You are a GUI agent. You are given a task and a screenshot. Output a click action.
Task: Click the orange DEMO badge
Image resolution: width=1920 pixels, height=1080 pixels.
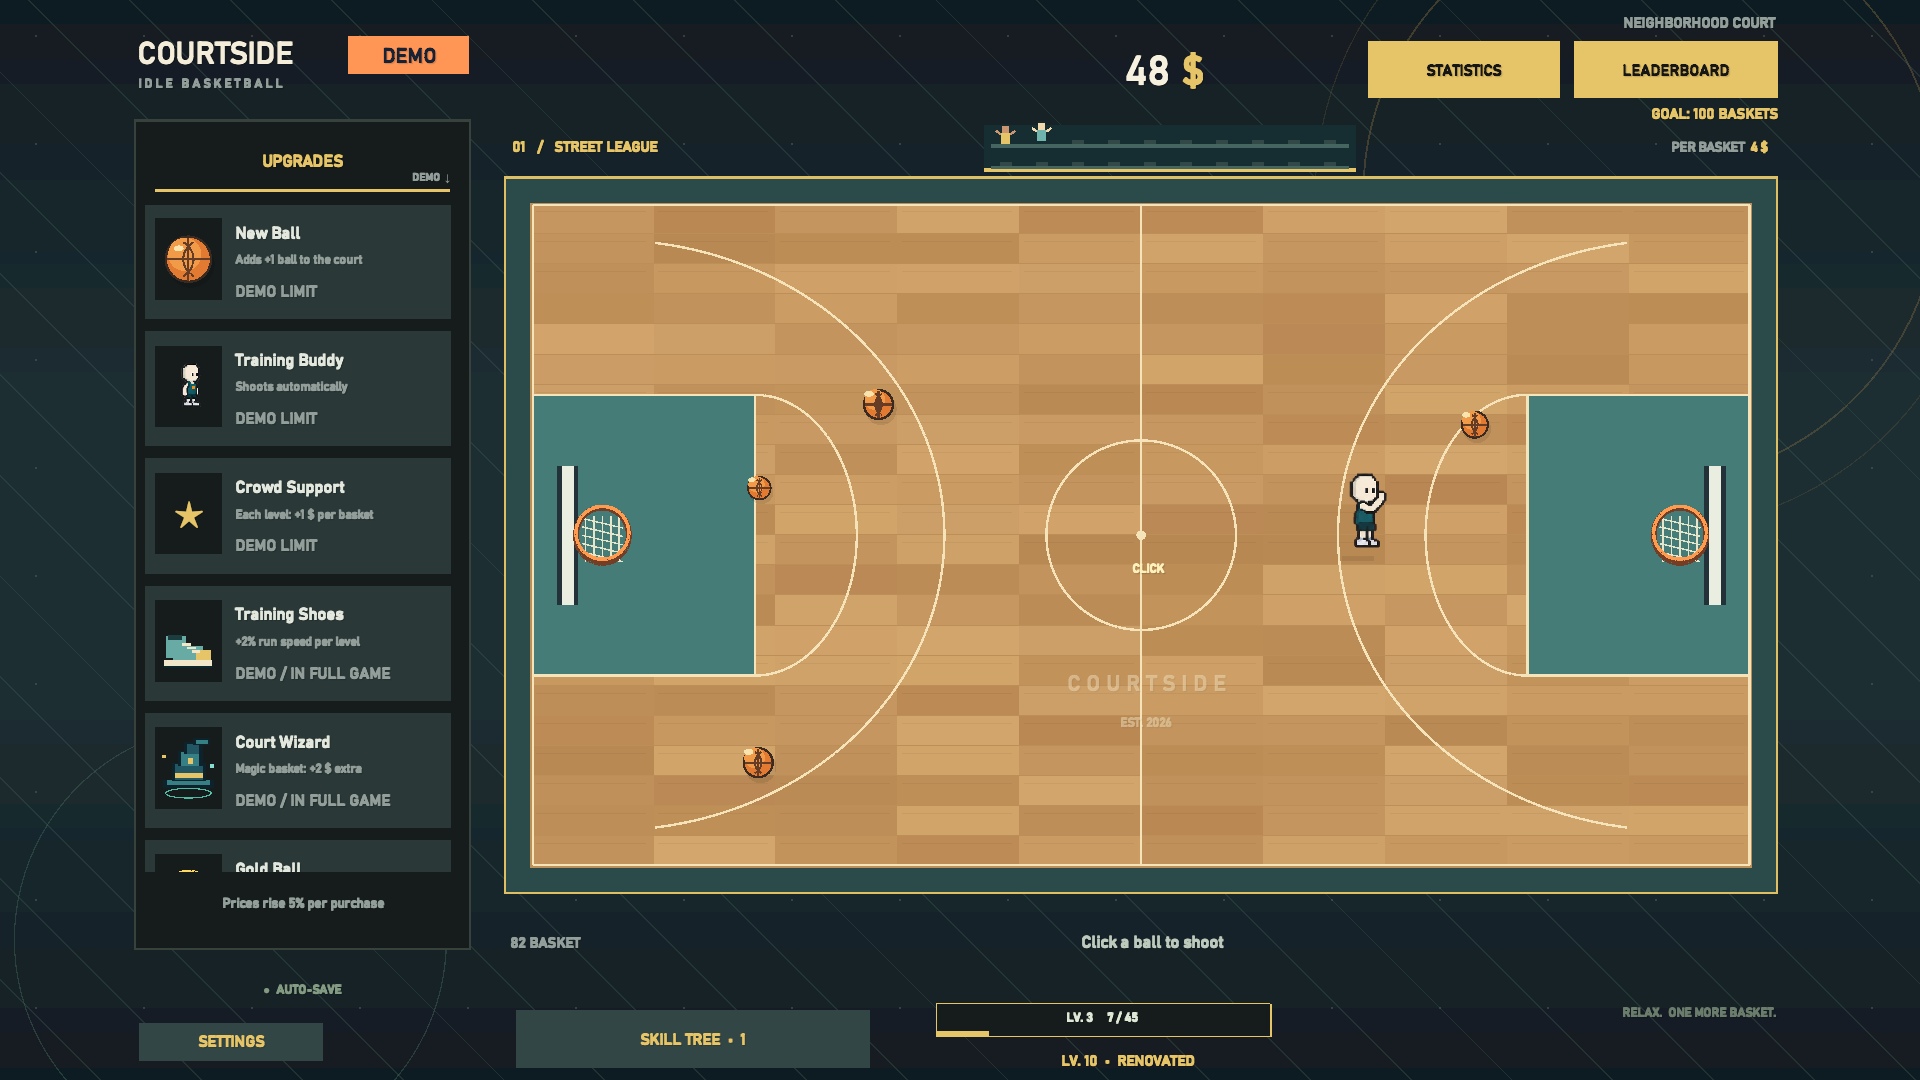click(408, 56)
